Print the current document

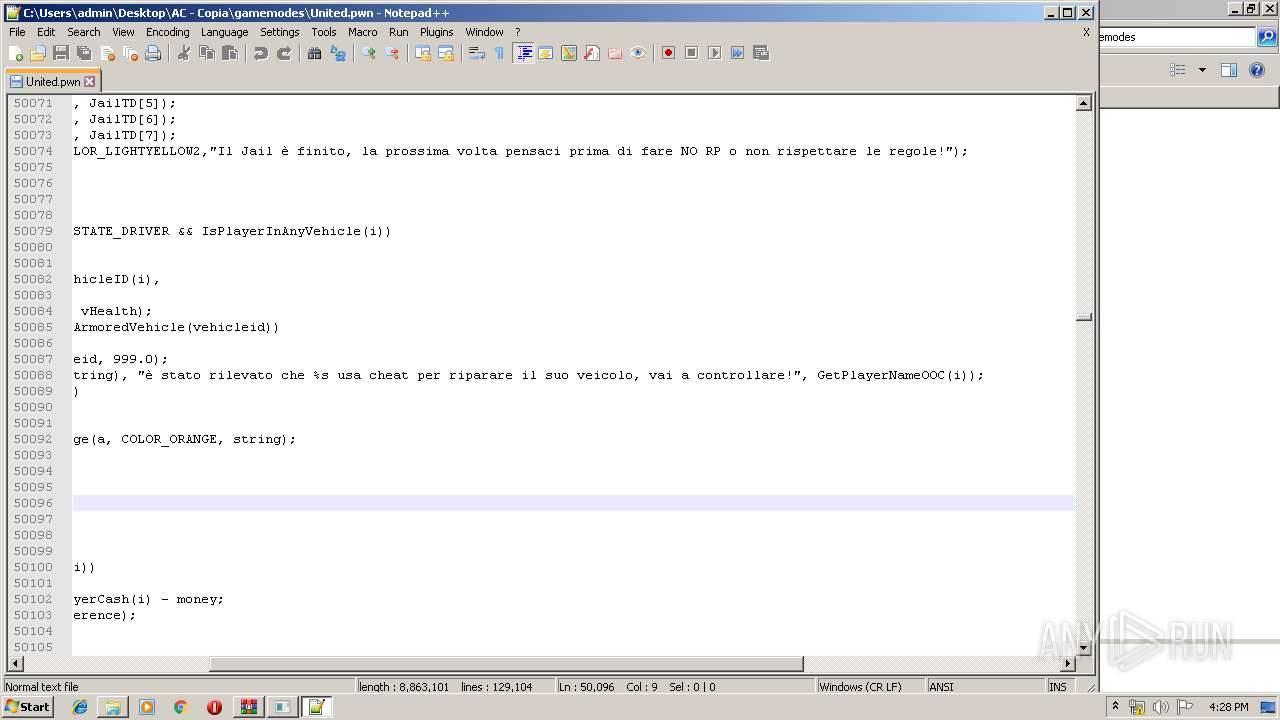click(153, 53)
